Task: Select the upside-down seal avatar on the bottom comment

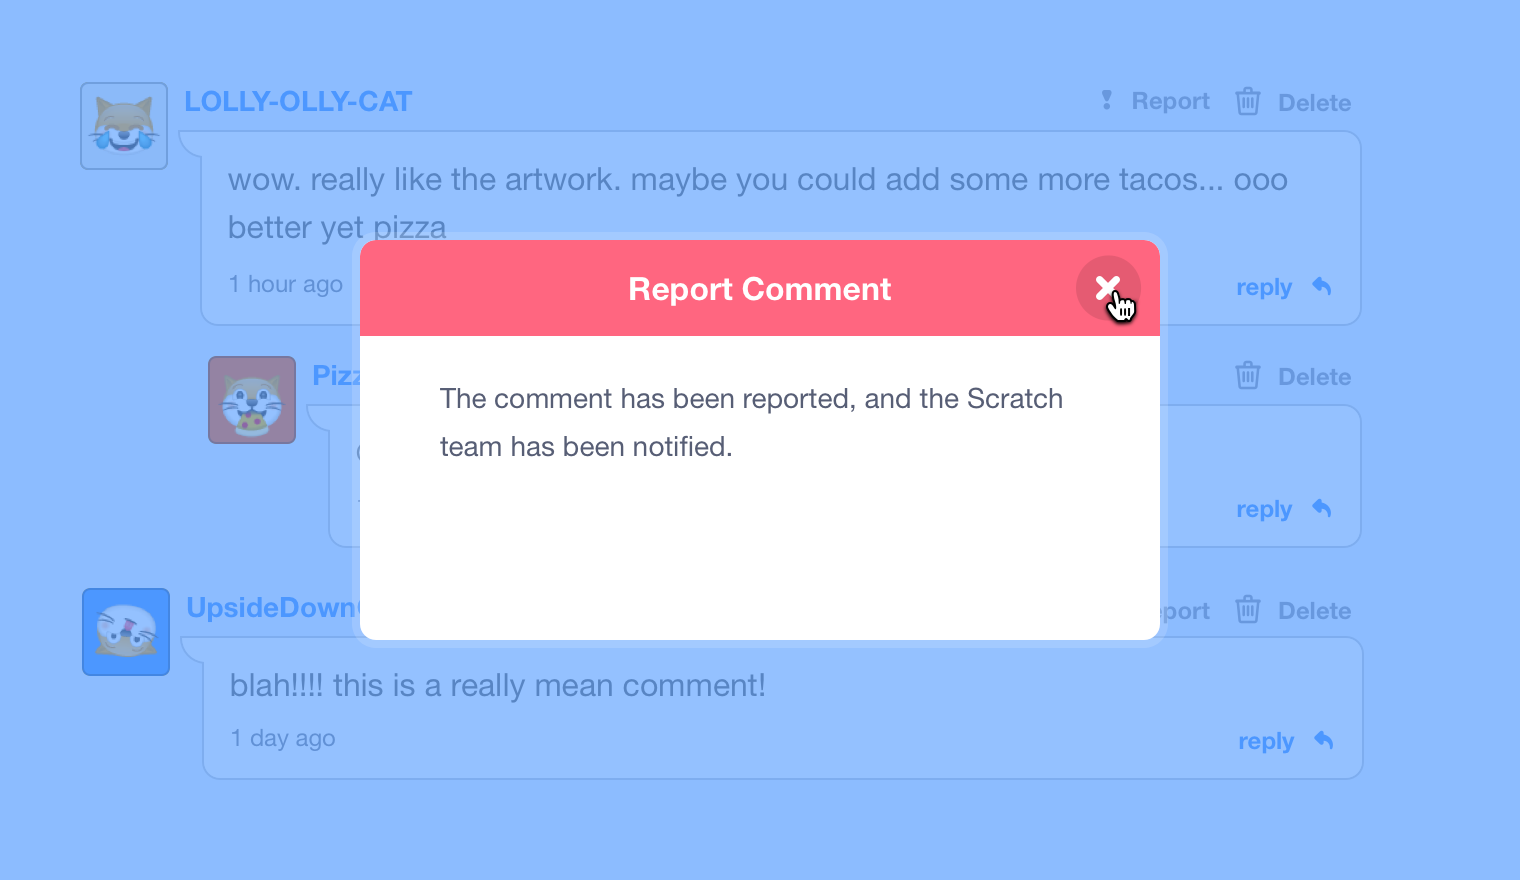Action: coord(125,632)
